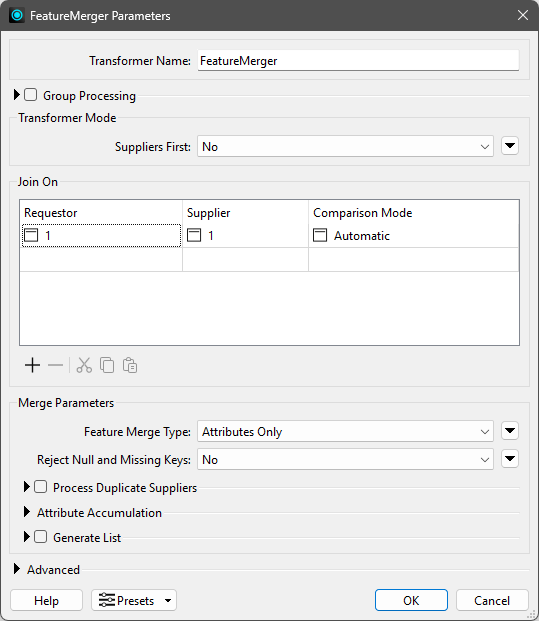Open the Suppliers First dropdown
The height and width of the screenshot is (621, 539).
tap(345, 147)
